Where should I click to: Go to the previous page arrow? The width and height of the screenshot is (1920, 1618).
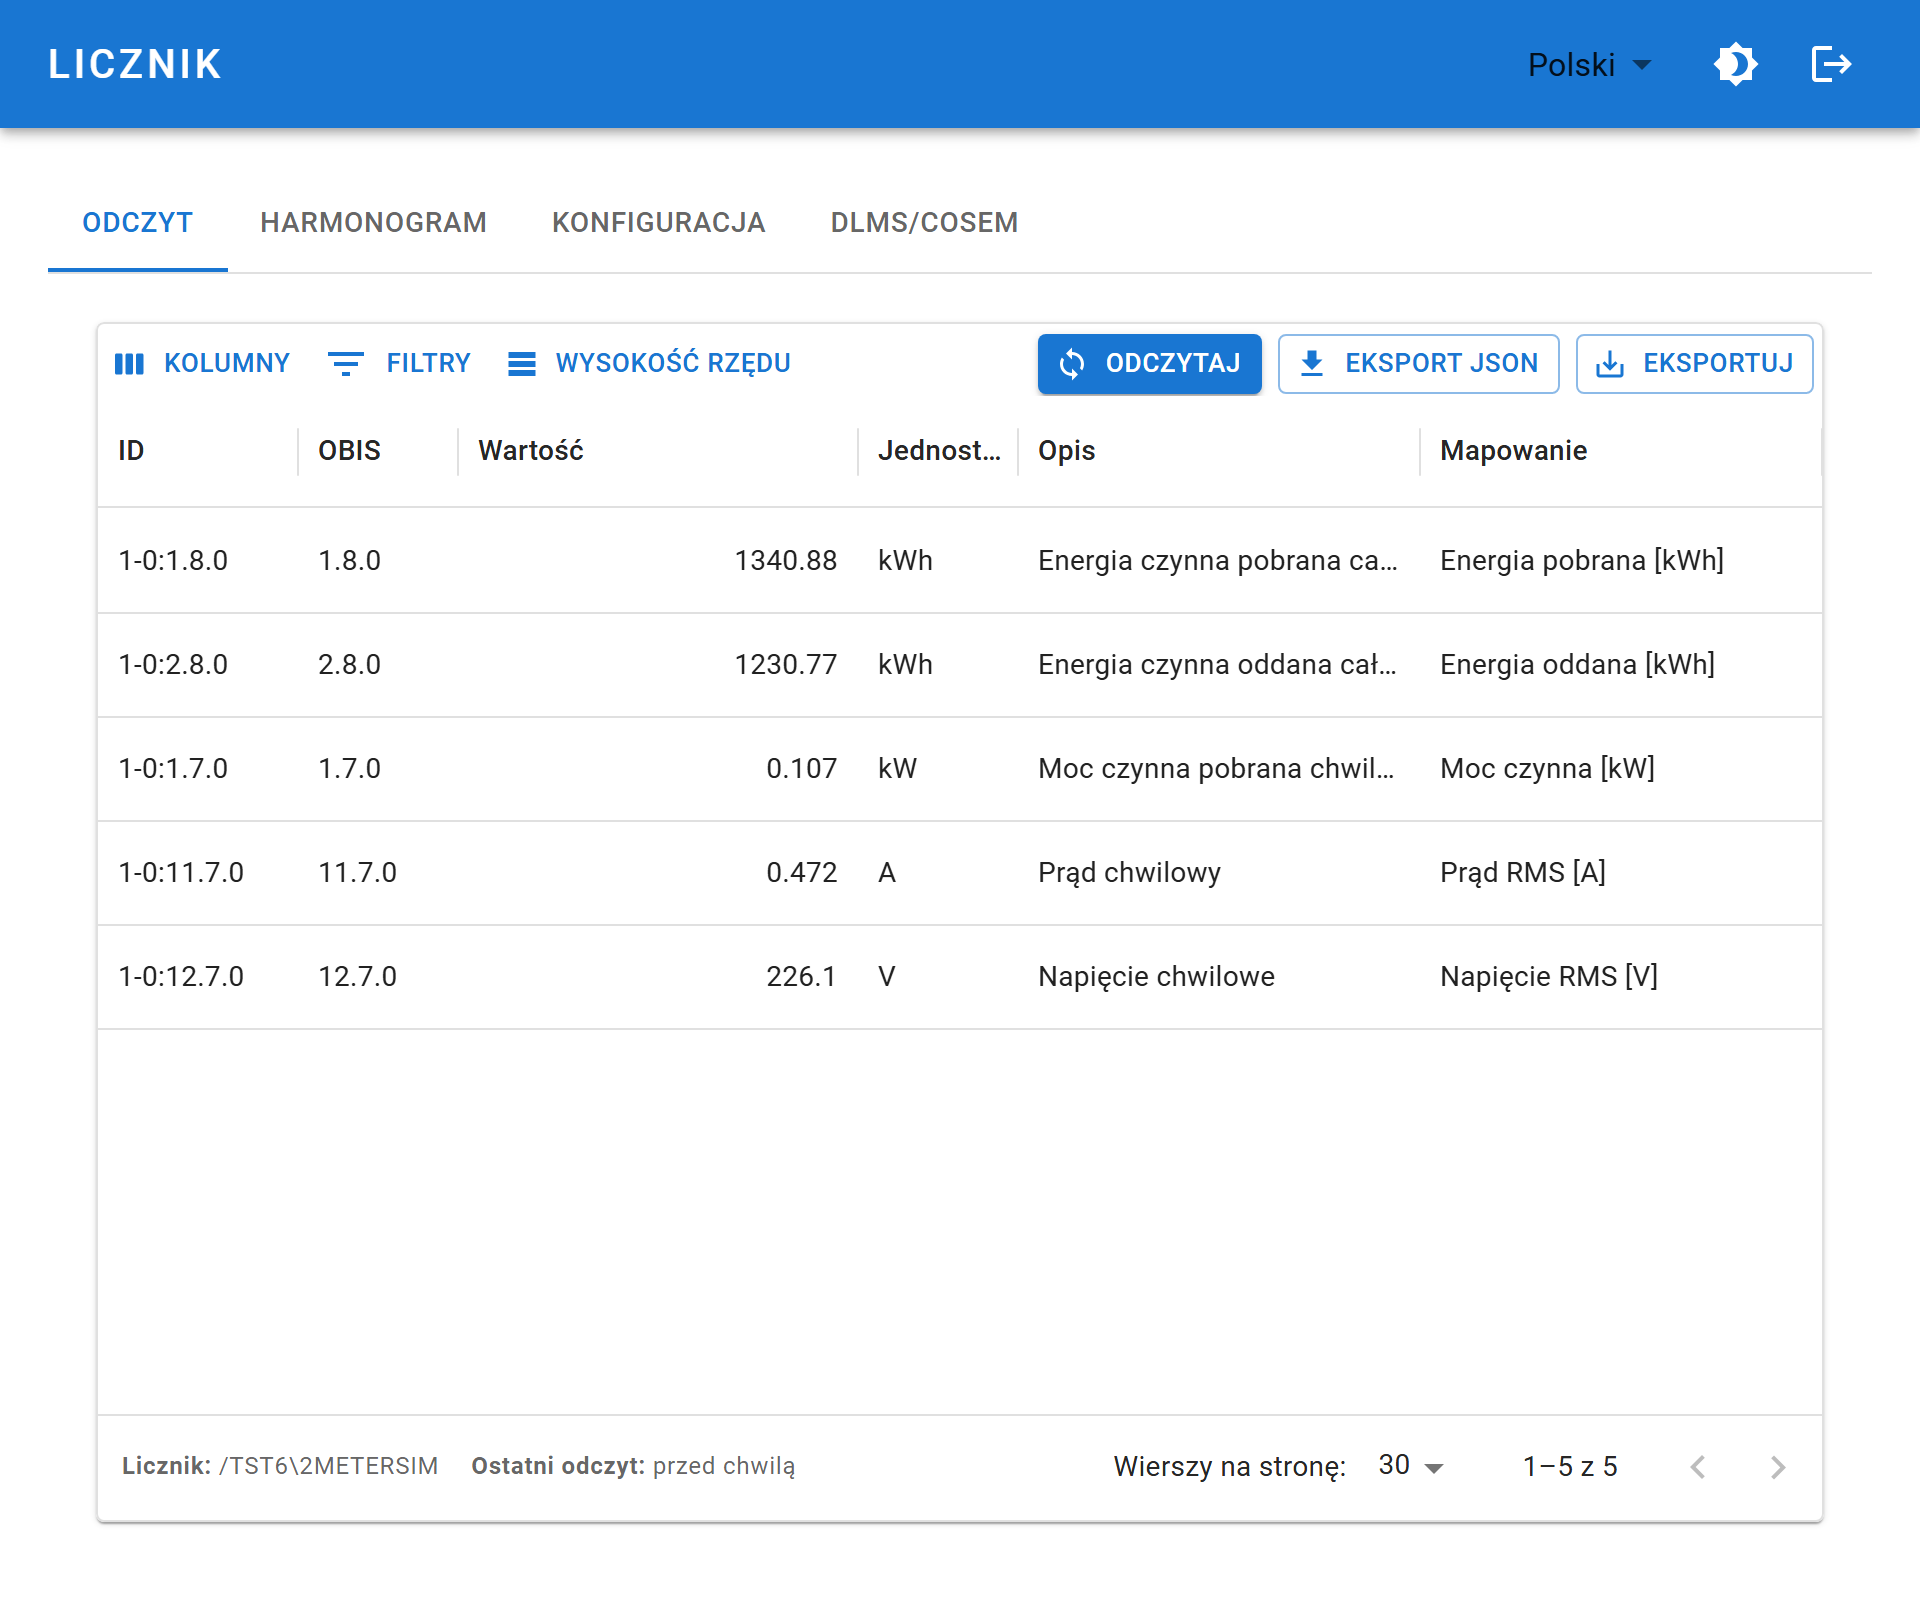point(1698,1467)
